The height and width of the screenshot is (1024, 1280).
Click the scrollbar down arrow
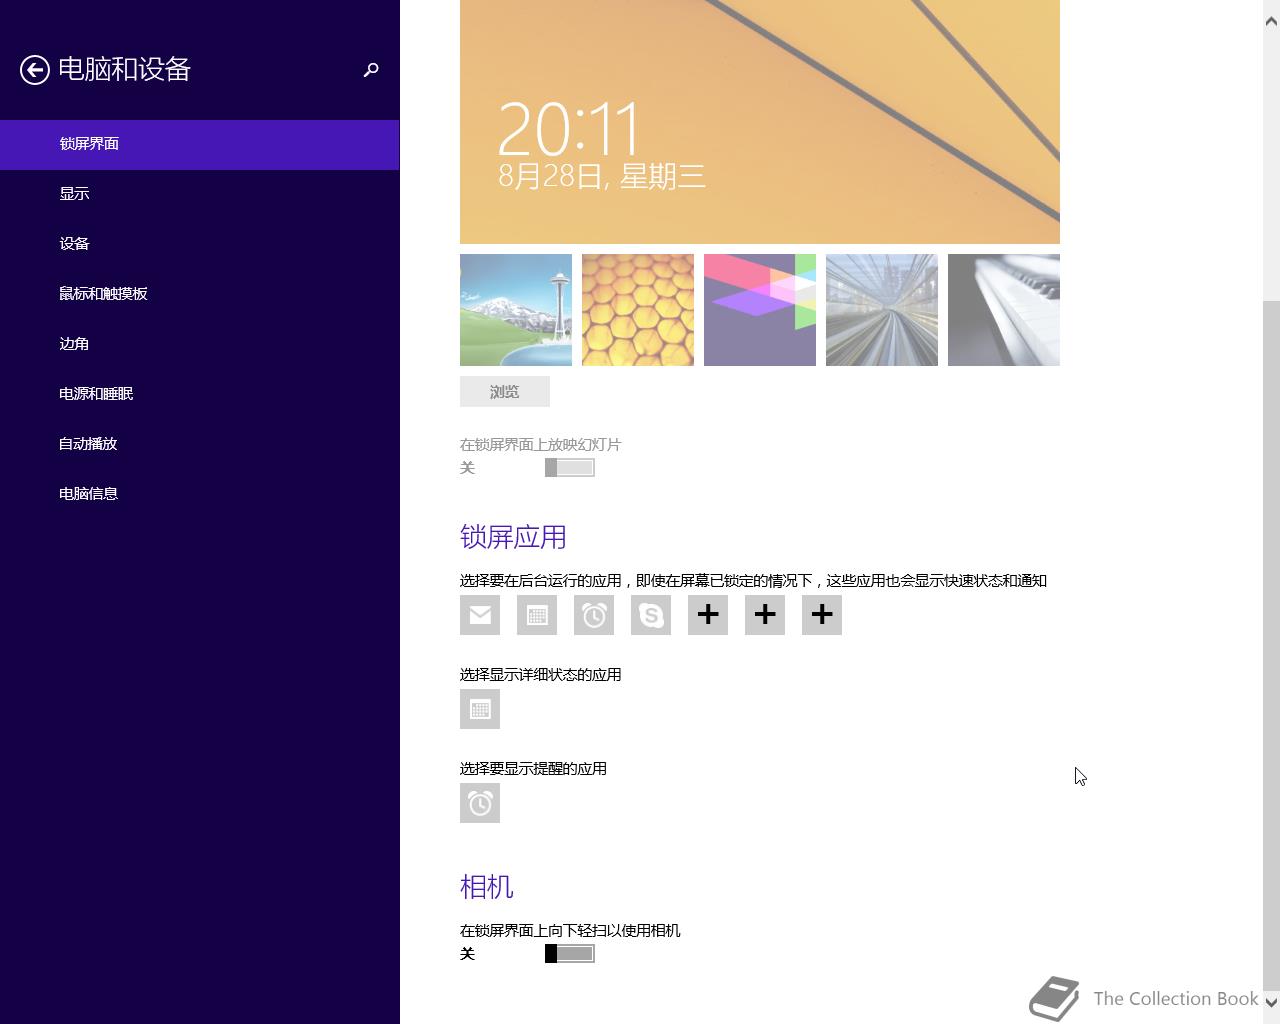pyautogui.click(x=1272, y=1001)
